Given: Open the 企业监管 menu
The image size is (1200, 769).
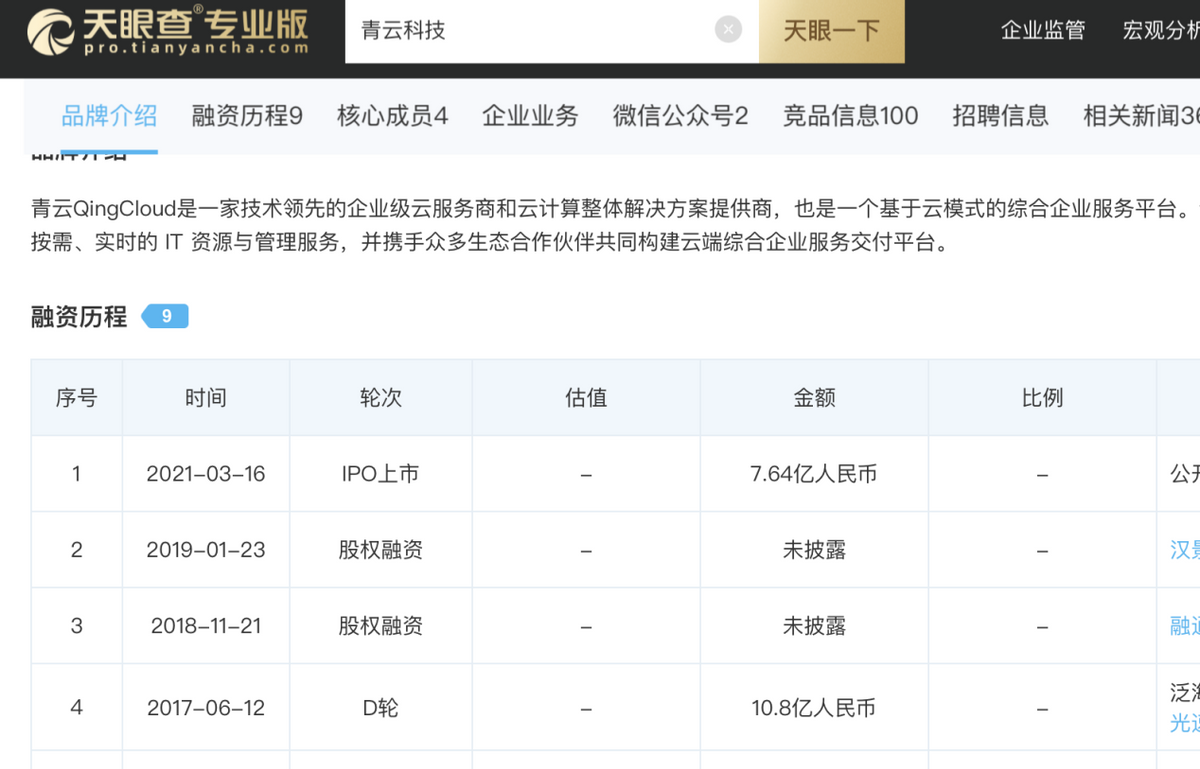Looking at the screenshot, I should [x=1043, y=30].
